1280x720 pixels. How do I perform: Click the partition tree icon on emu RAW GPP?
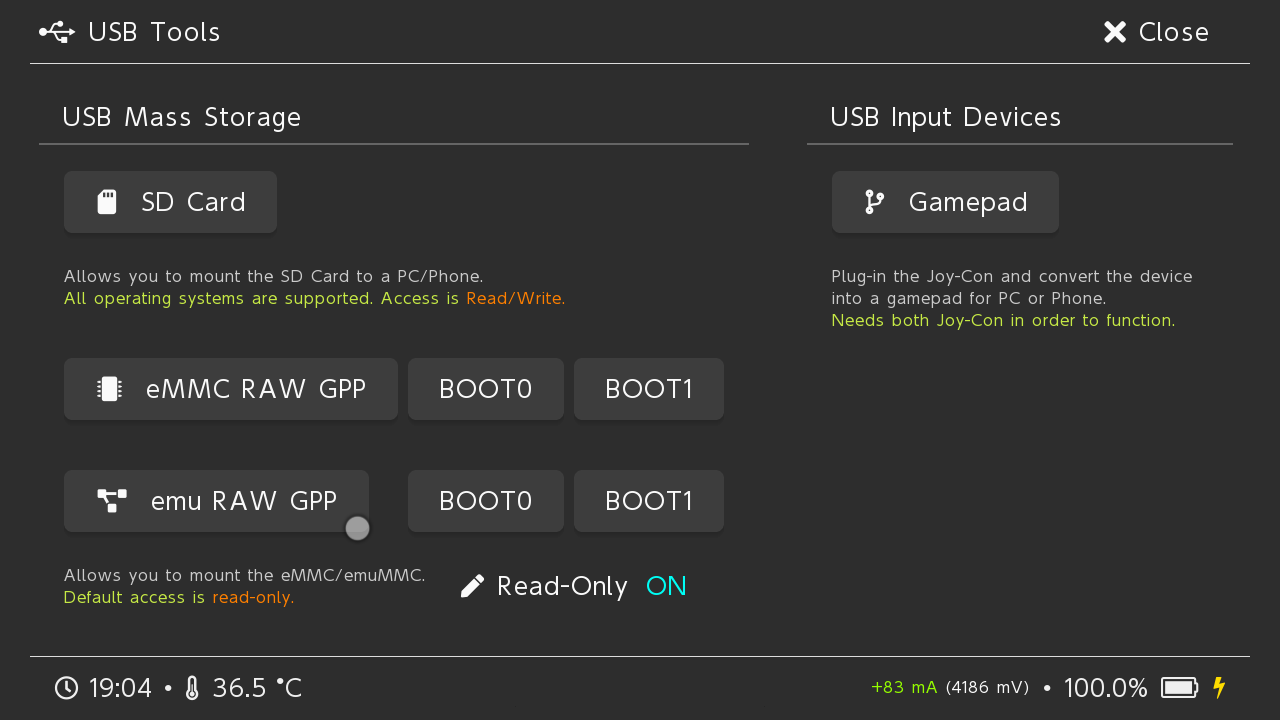click(x=112, y=501)
